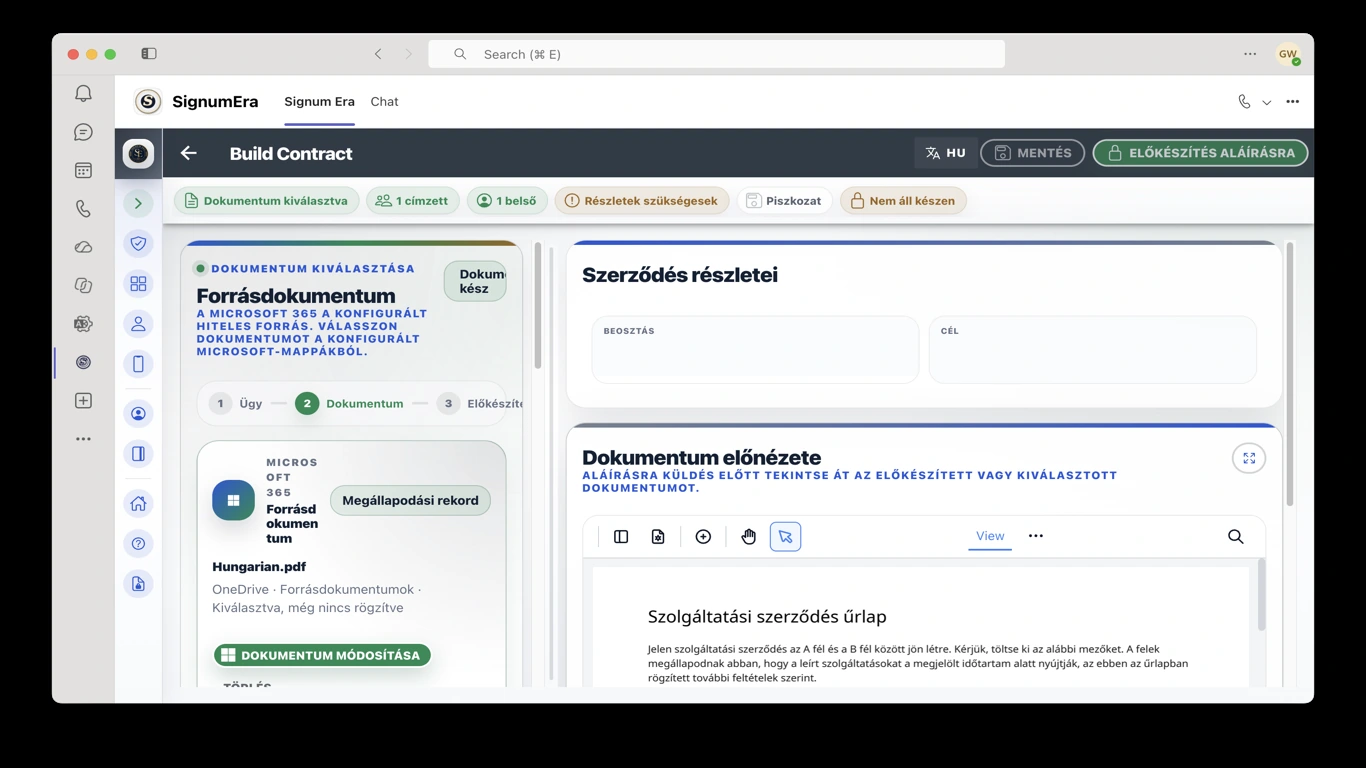Screen dimensions: 1366x768
Task: Open the dashboard grid icon in sidebar
Action: (138, 284)
